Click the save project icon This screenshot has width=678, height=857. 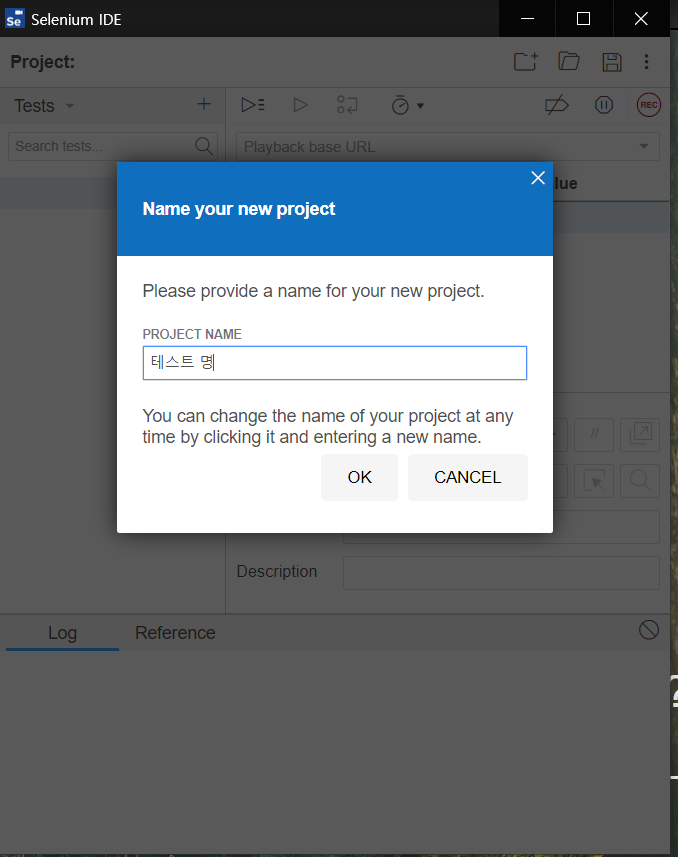tap(612, 62)
